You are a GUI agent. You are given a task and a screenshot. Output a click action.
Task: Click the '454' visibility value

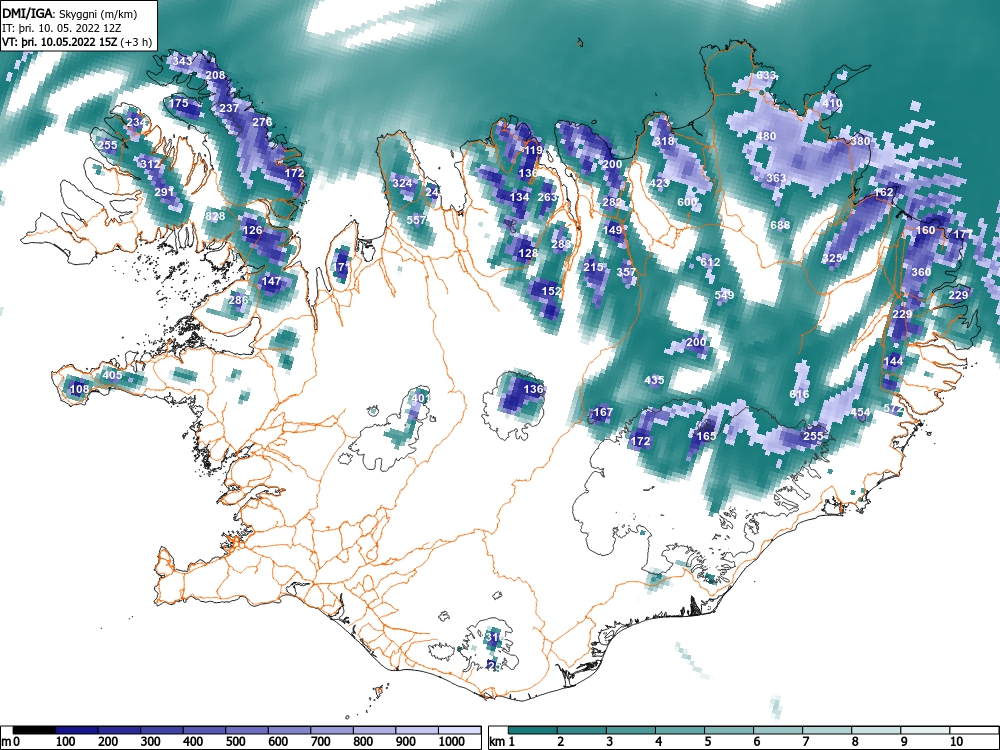860,413
